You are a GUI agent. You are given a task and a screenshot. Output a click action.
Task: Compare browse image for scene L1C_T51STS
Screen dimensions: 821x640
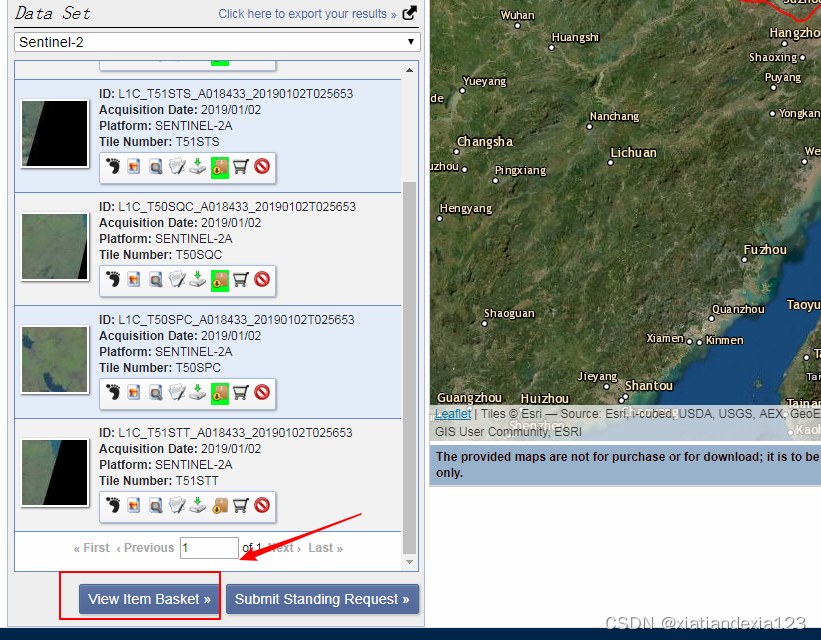click(x=156, y=167)
